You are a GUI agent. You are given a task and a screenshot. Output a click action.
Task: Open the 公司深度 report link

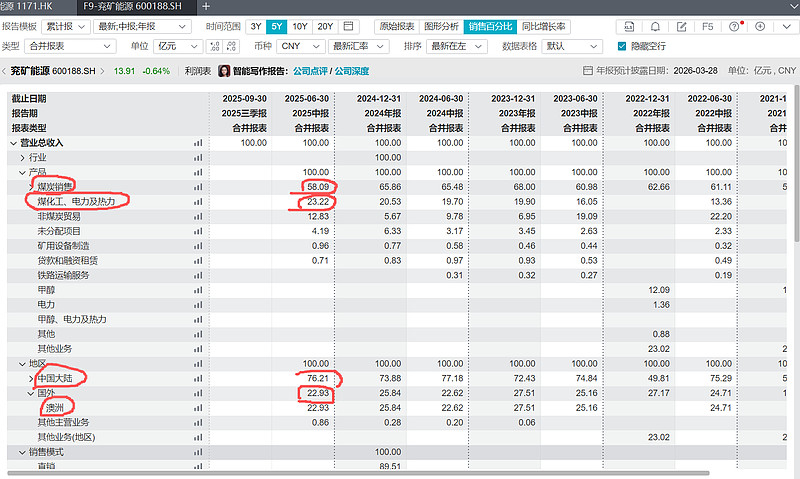(352, 71)
